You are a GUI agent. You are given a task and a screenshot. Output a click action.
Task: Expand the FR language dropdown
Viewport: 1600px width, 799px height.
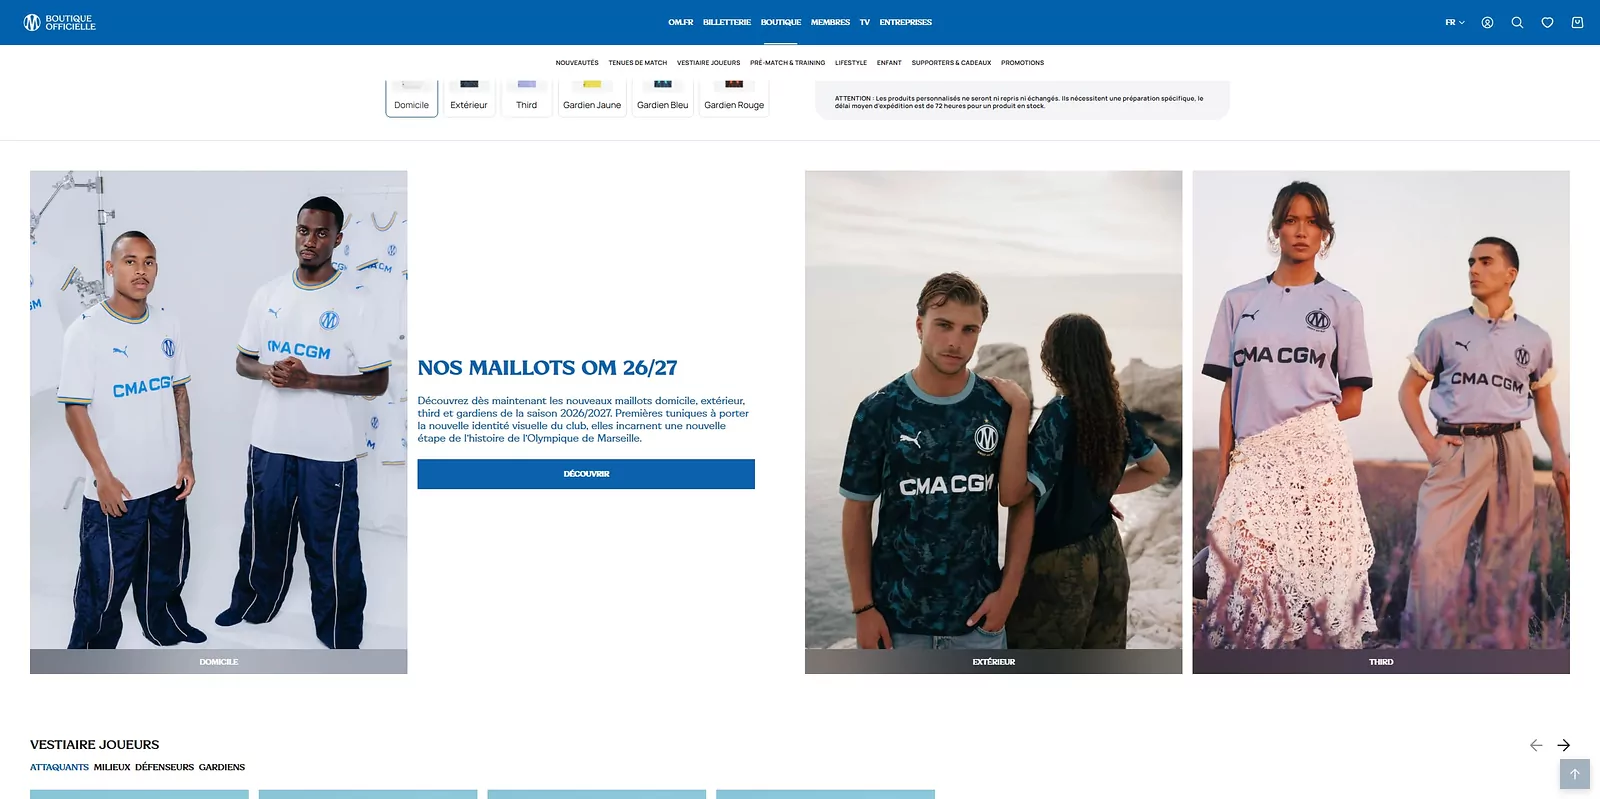tap(1455, 22)
